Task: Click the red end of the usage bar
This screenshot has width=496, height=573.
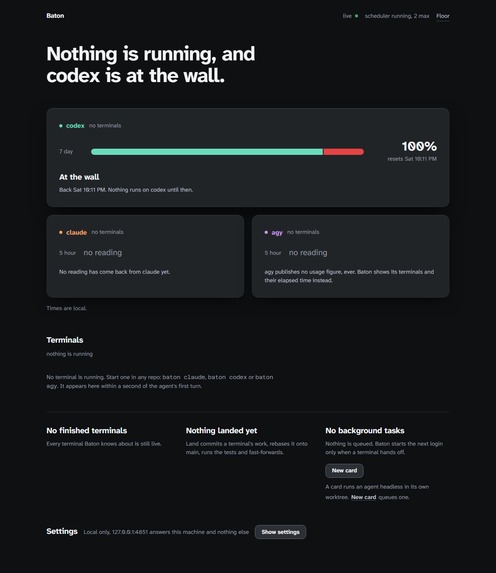Action: click(344, 152)
